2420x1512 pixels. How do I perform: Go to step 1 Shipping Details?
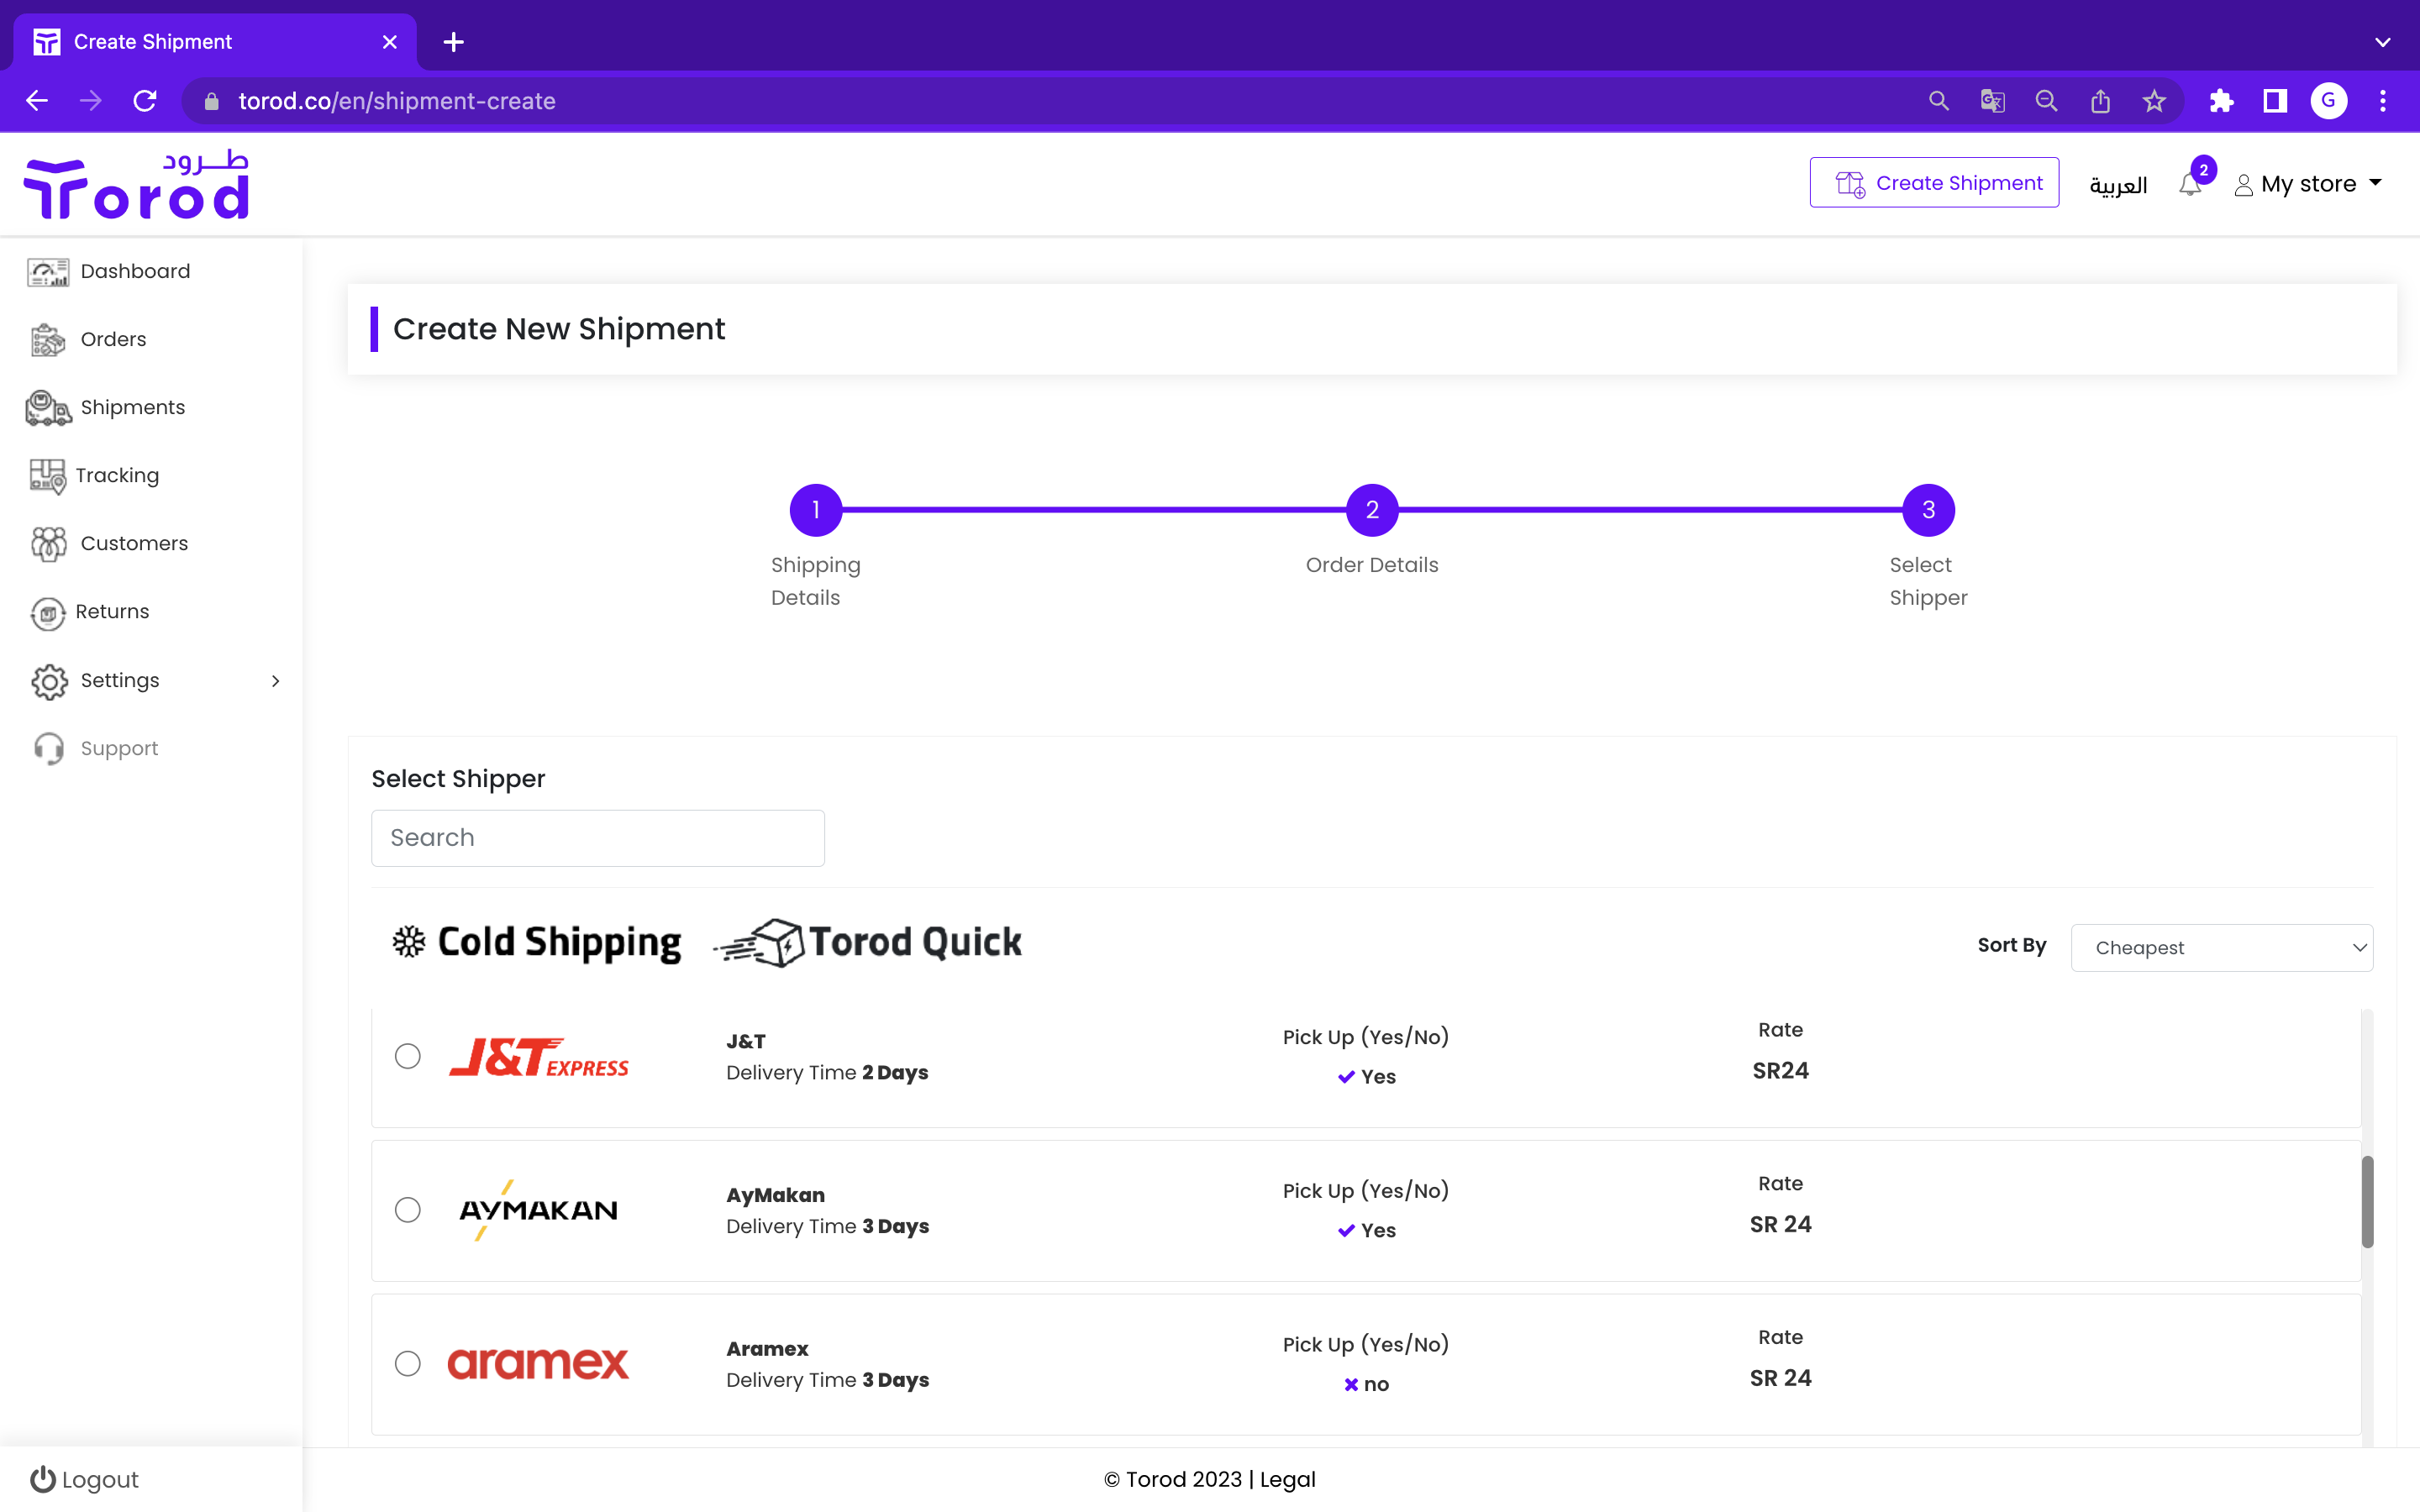pyautogui.click(x=816, y=510)
